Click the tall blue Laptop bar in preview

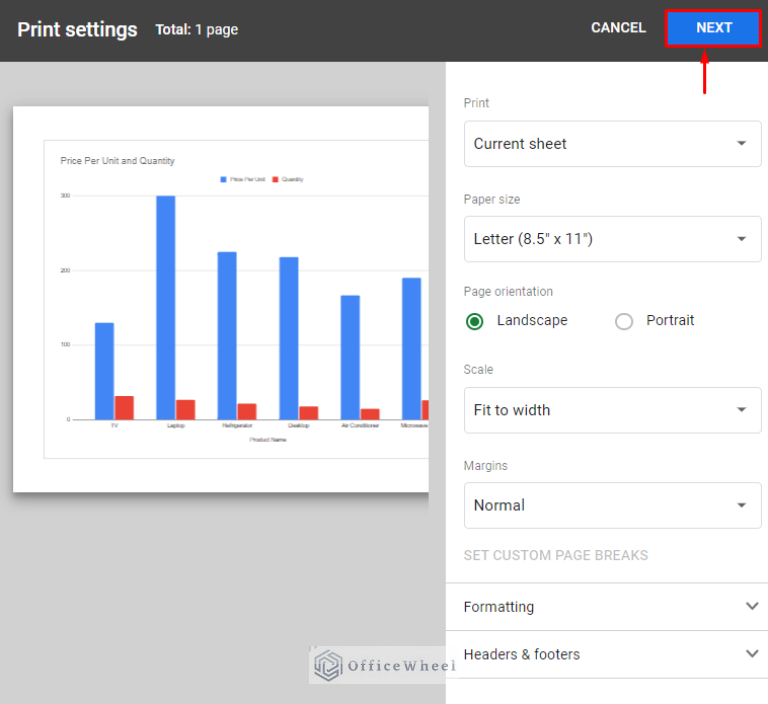coord(166,308)
